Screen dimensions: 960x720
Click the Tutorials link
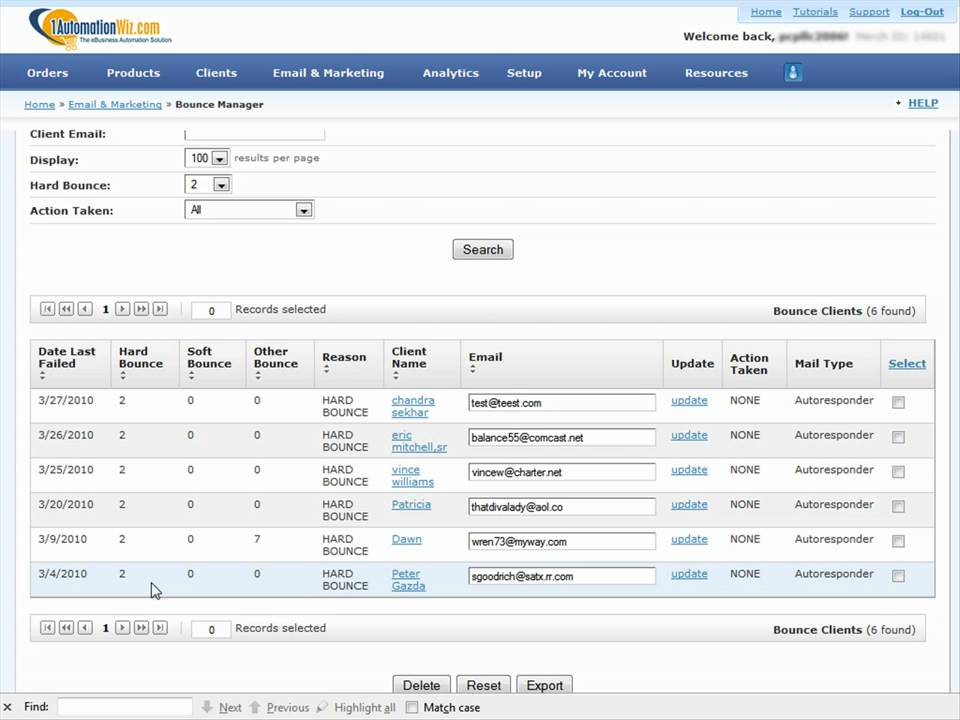(815, 12)
